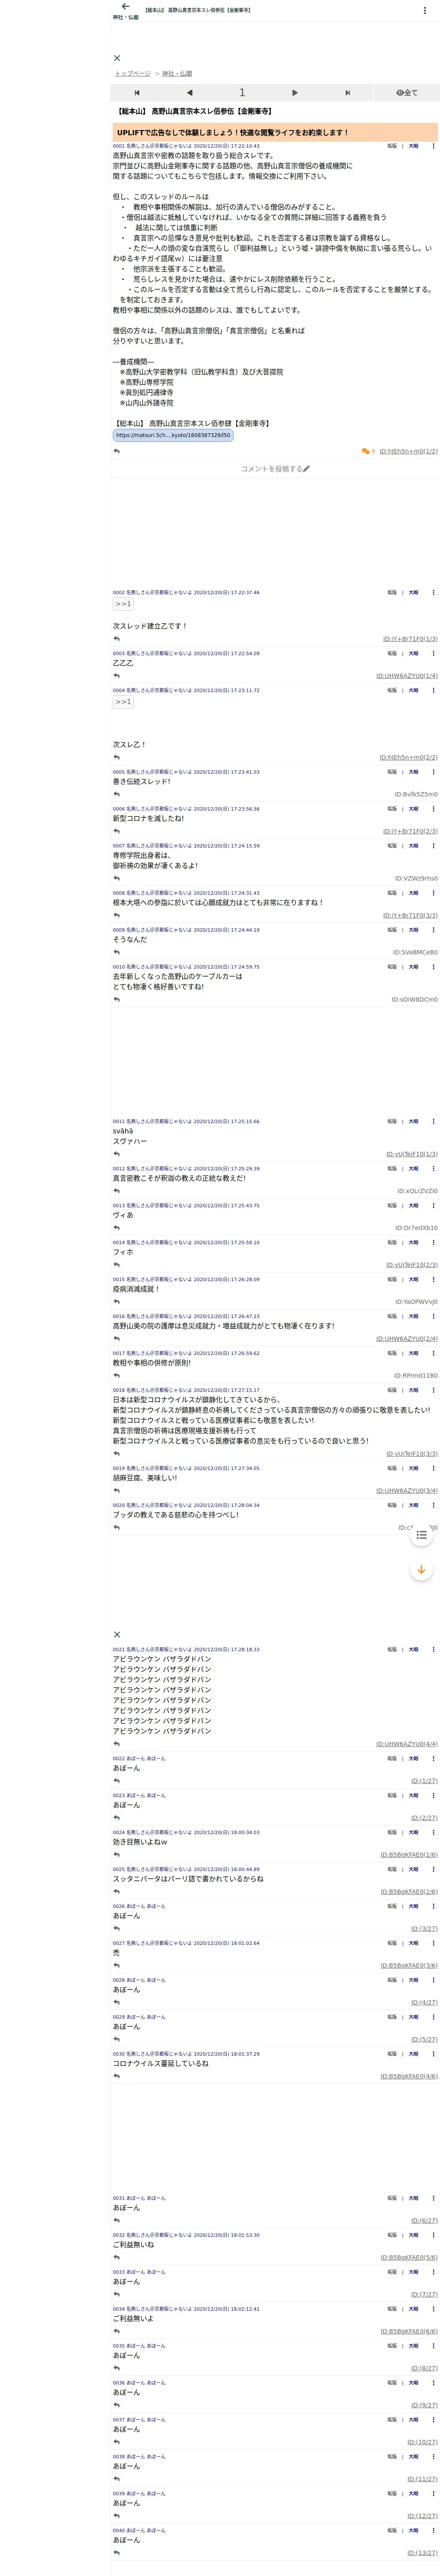Click 垢版 link on post 0005 header
440x2576 pixels.
point(392,772)
